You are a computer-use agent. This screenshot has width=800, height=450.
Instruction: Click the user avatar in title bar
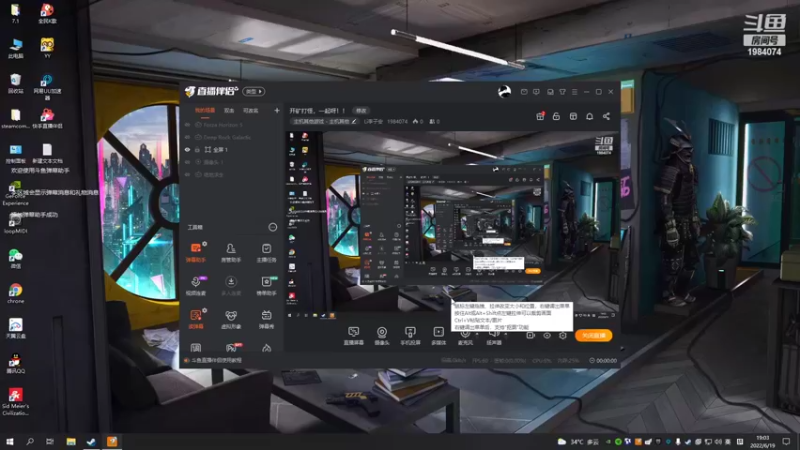click(x=504, y=91)
